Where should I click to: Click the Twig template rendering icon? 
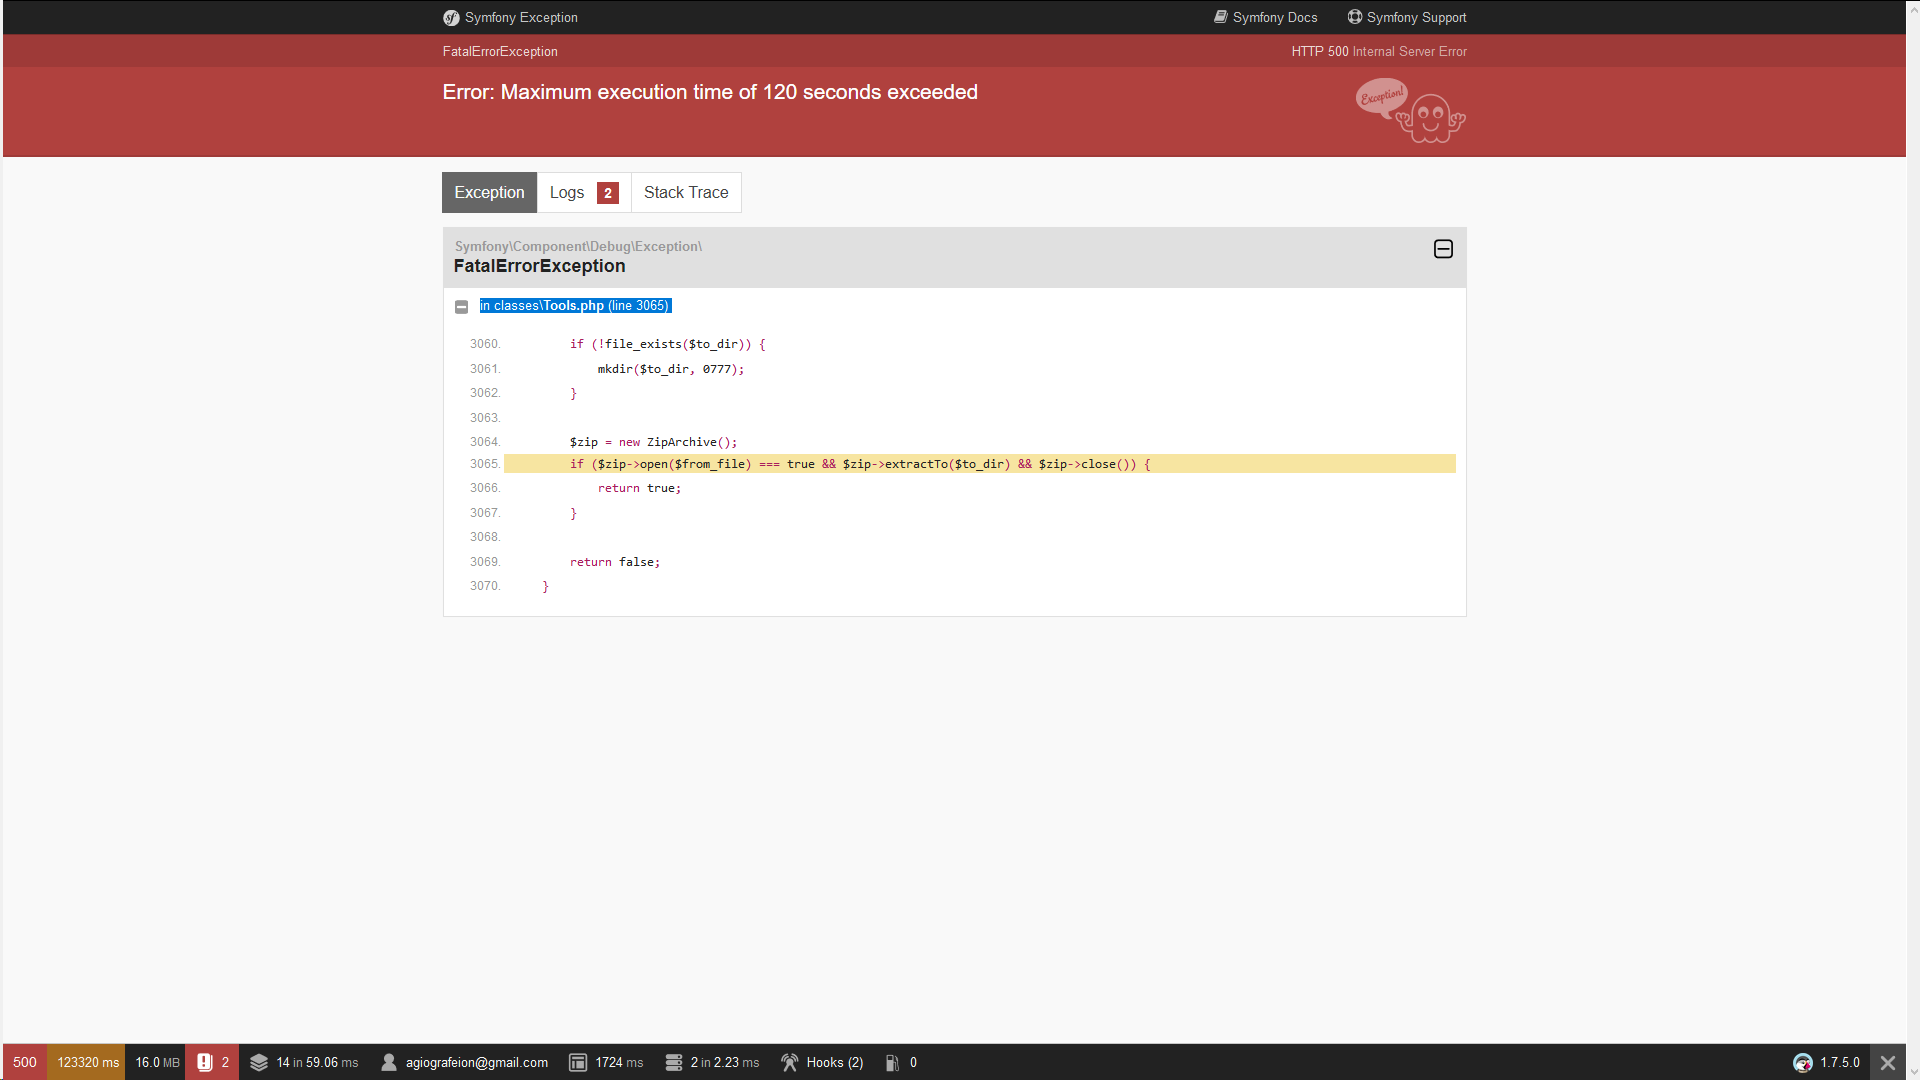point(578,1062)
